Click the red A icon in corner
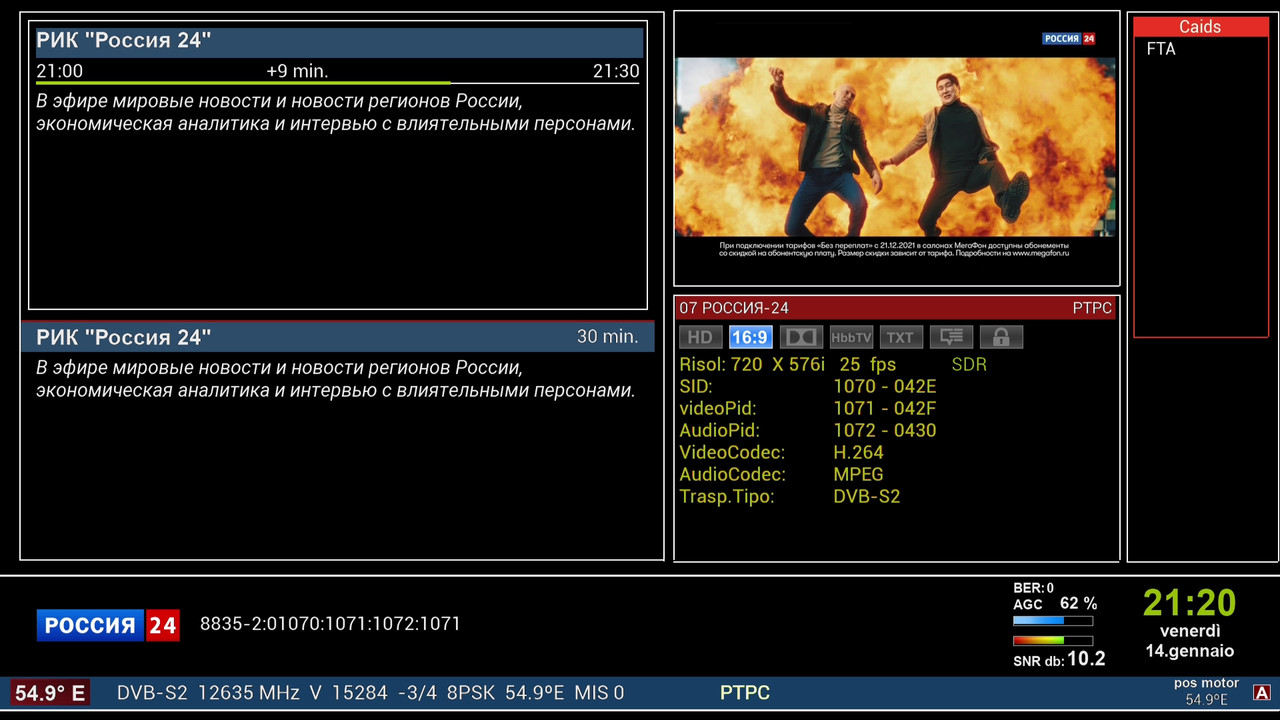This screenshot has height=720, width=1280. pyautogui.click(x=1262, y=693)
